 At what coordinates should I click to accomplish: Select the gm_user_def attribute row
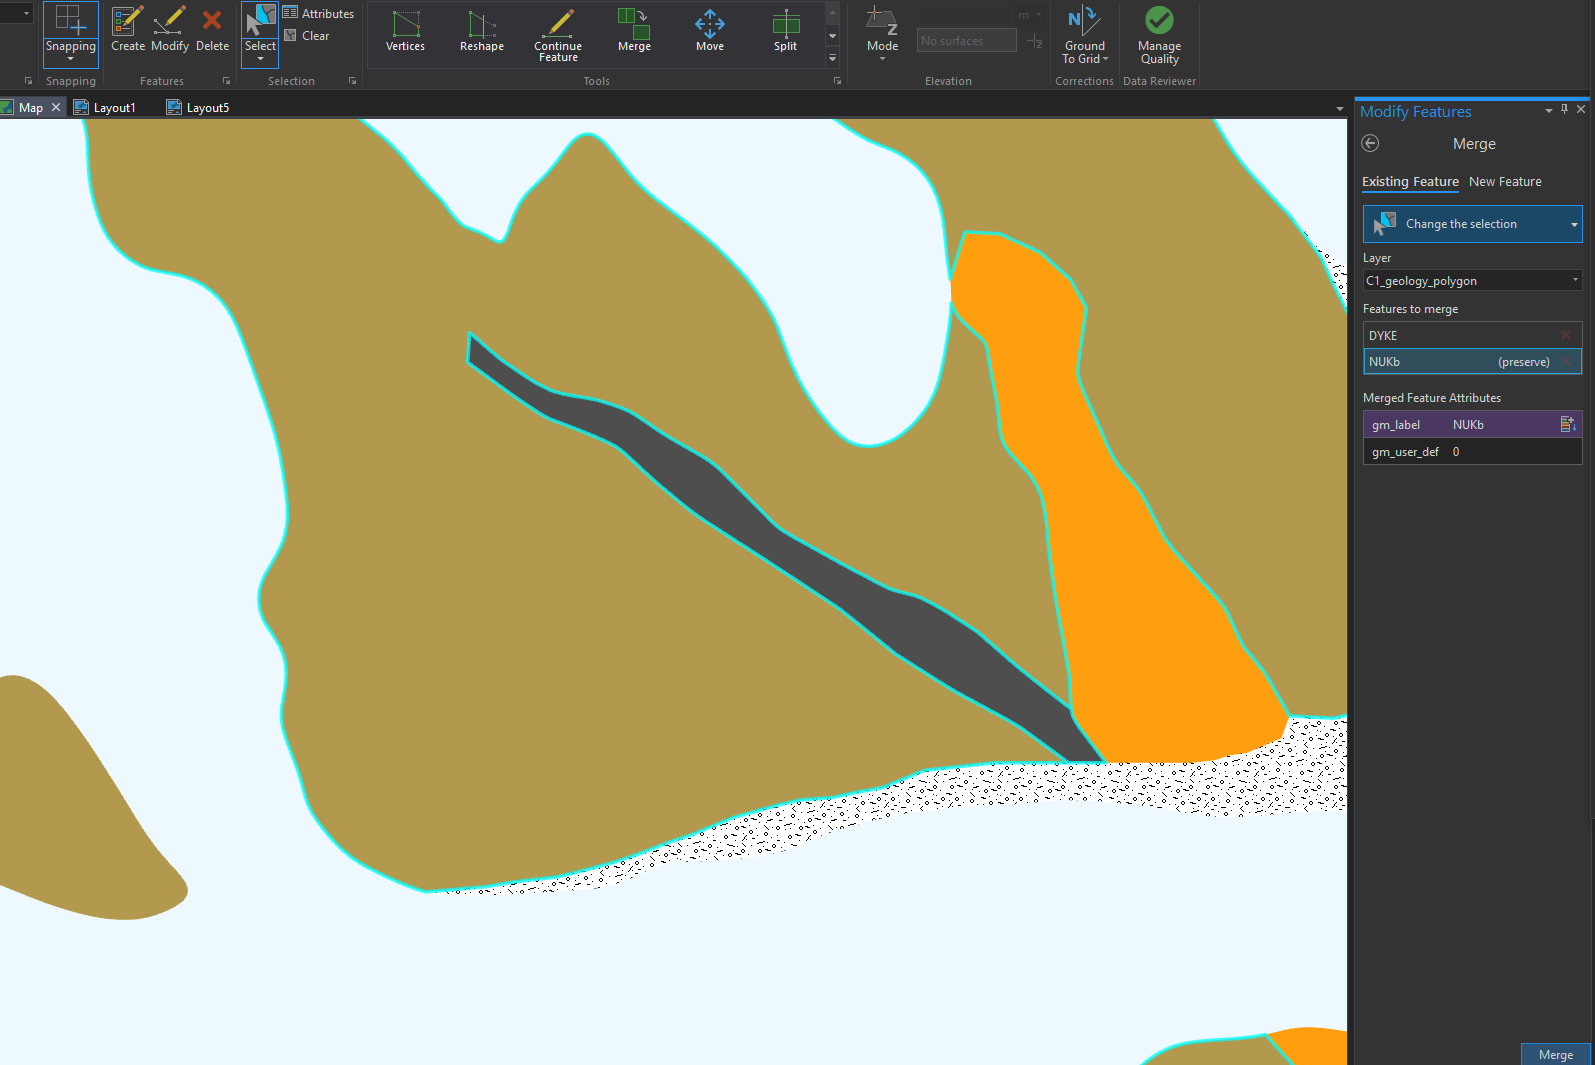(x=1472, y=451)
